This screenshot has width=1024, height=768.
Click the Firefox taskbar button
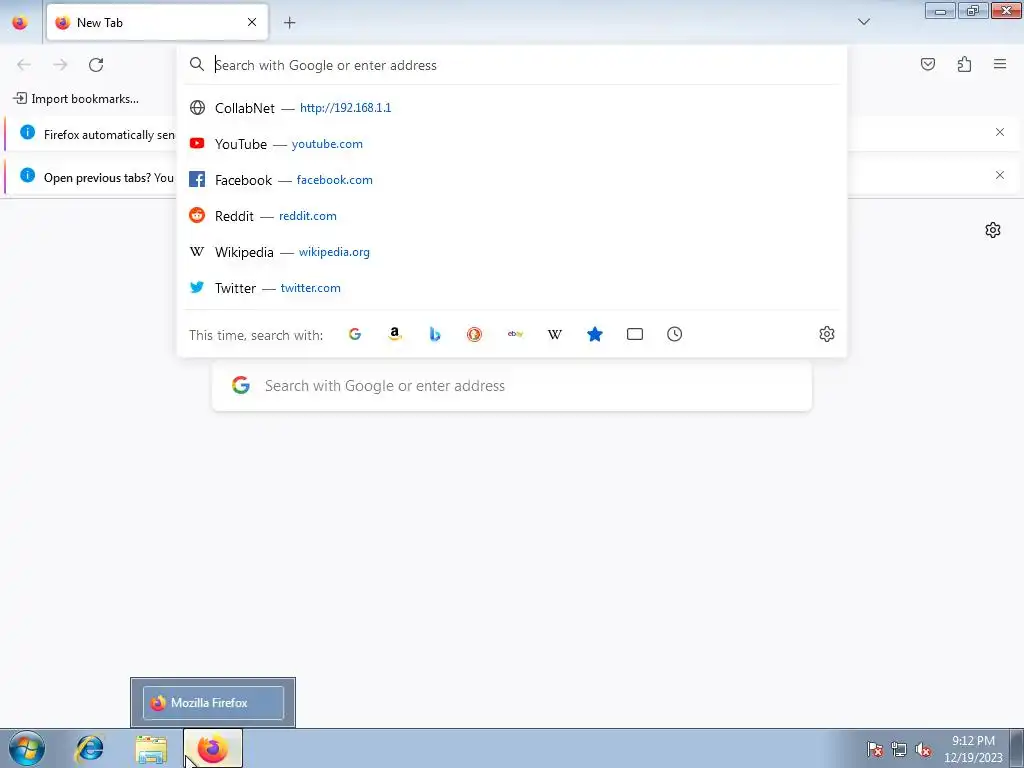click(x=213, y=748)
